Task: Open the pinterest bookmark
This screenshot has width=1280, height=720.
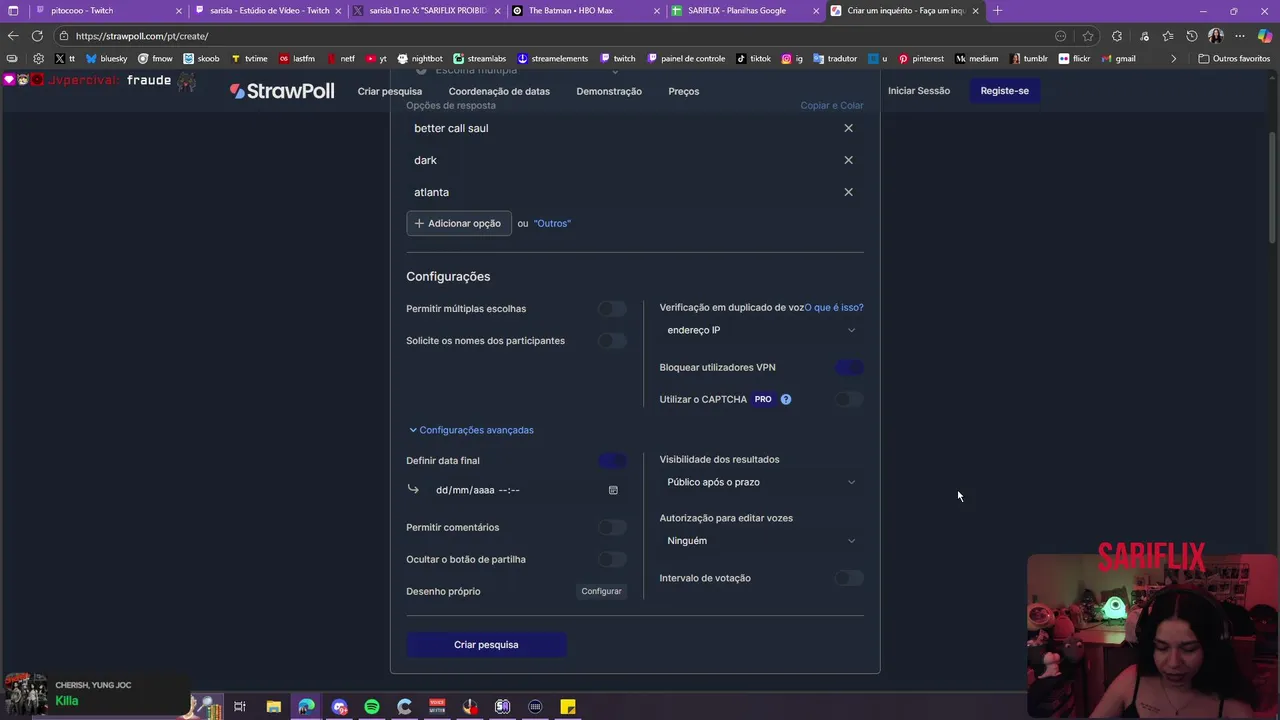Action: 921,59
